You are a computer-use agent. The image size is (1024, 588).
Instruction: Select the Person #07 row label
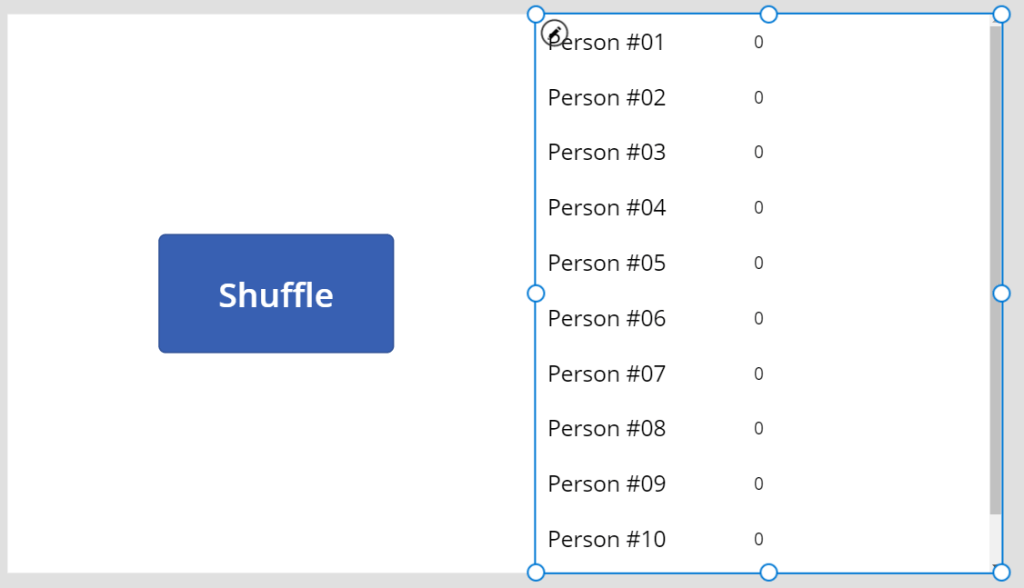[606, 374]
